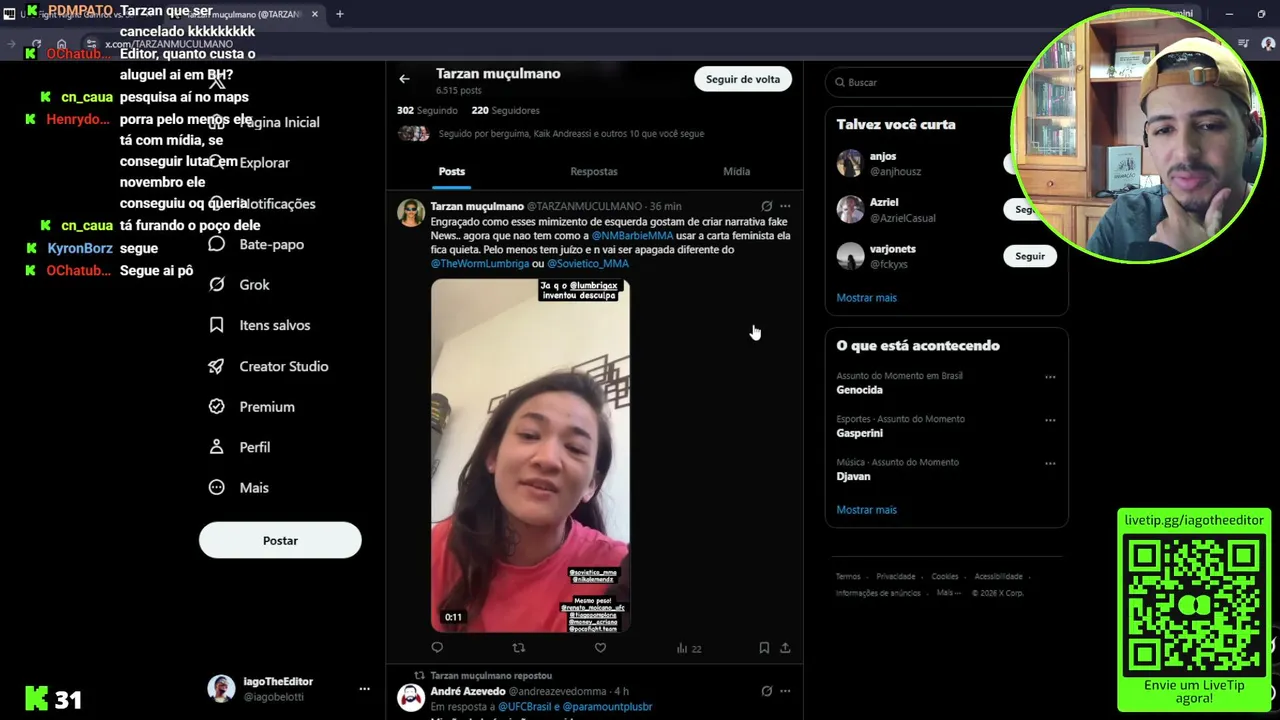Image resolution: width=1280 pixels, height=720 pixels.
Task: Switch to the Respostas tab
Action: coord(594,172)
